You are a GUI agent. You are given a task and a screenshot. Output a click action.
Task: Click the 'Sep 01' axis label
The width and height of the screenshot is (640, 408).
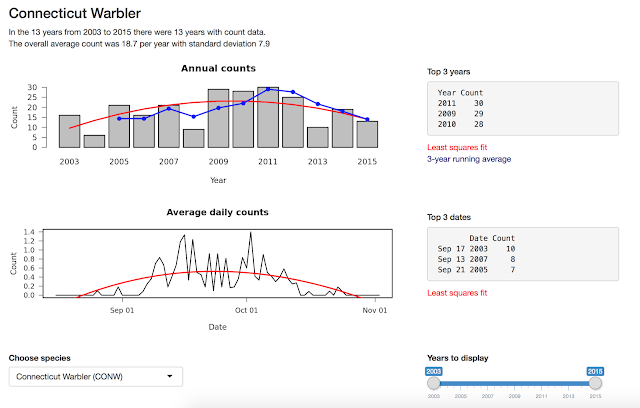[122, 310]
